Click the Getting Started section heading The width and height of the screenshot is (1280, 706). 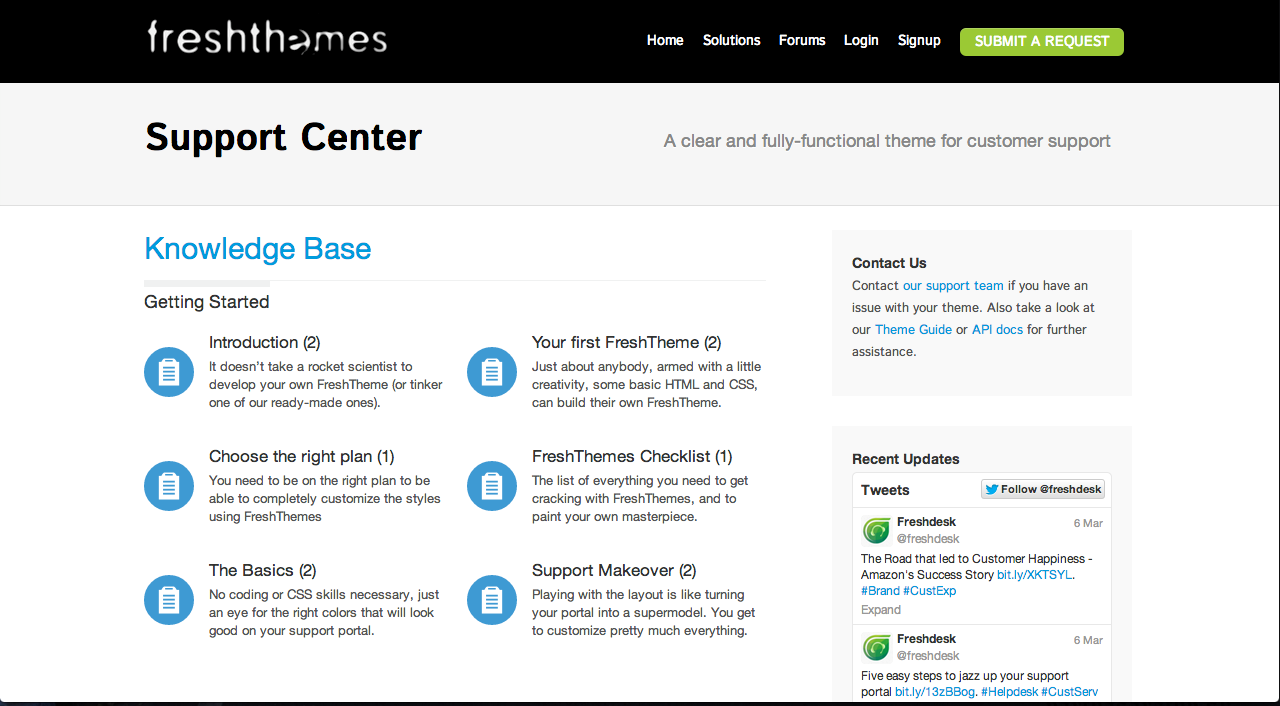tap(207, 302)
